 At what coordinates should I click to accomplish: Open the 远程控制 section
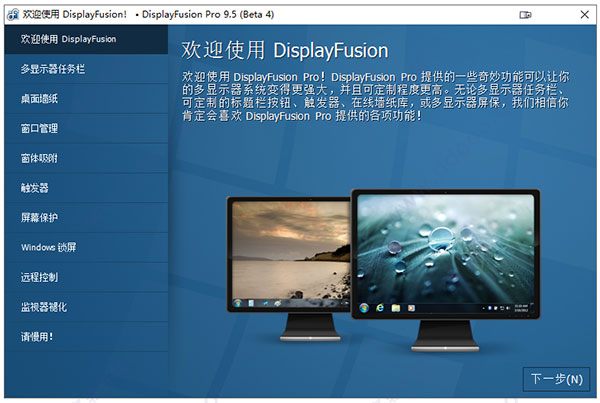[x=86, y=277]
